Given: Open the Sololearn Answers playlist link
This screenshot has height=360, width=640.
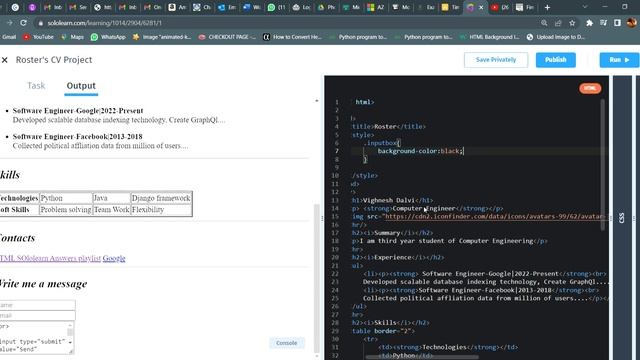Looking at the screenshot, I should [x=50, y=258].
